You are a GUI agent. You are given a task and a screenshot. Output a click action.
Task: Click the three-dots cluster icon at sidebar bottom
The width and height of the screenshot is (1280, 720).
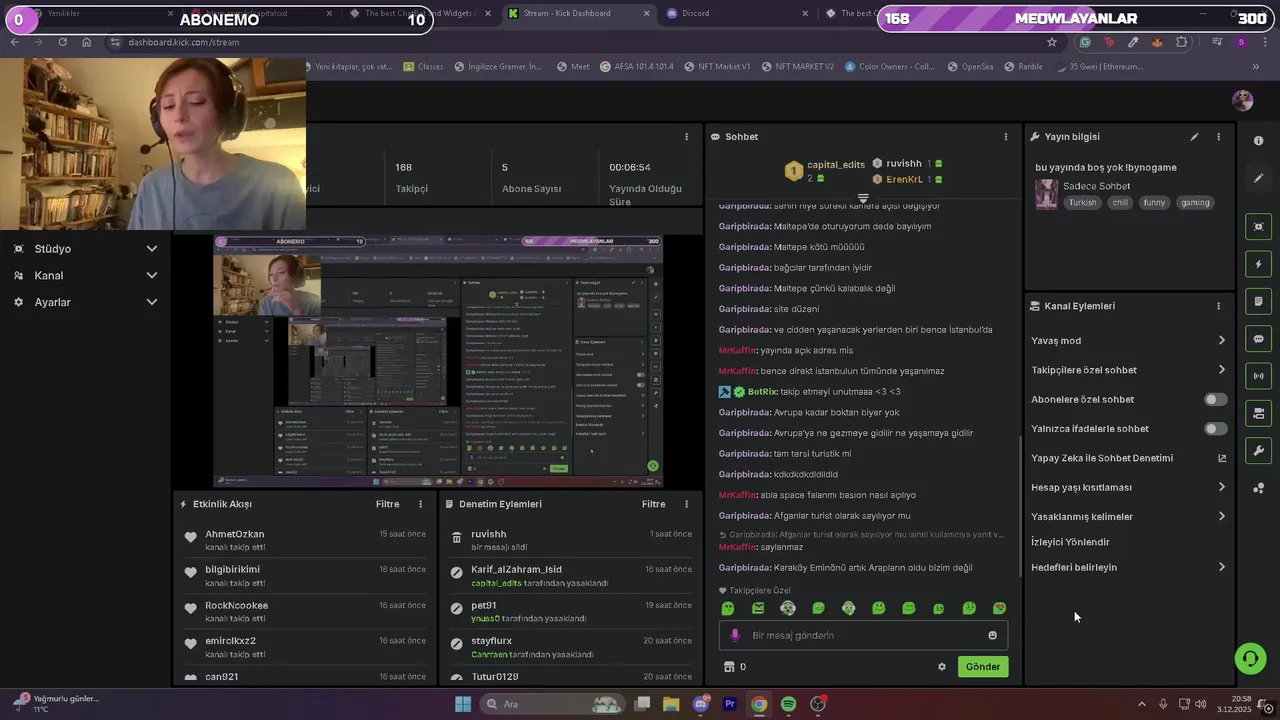pyautogui.click(x=1258, y=488)
